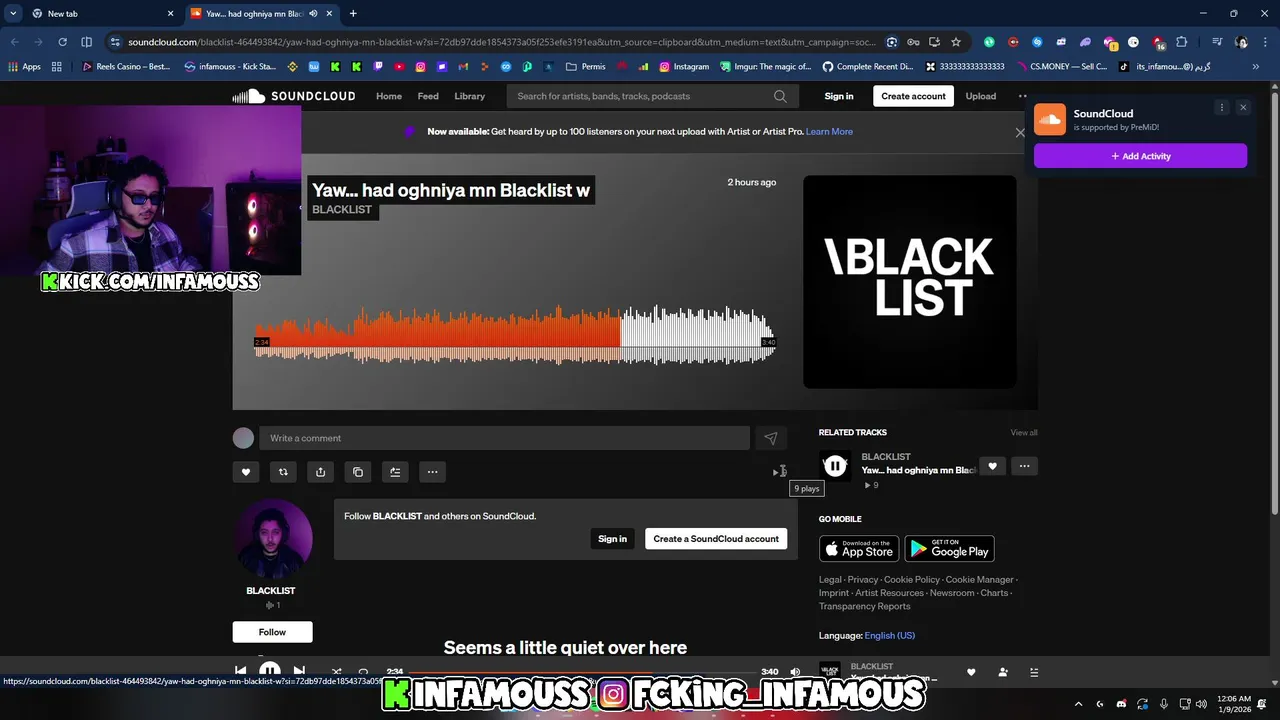Open a new browser tab
This screenshot has width=1280, height=720.
point(353,14)
